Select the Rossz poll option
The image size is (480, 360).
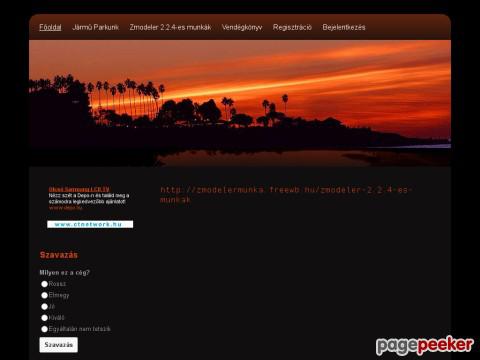point(44,284)
